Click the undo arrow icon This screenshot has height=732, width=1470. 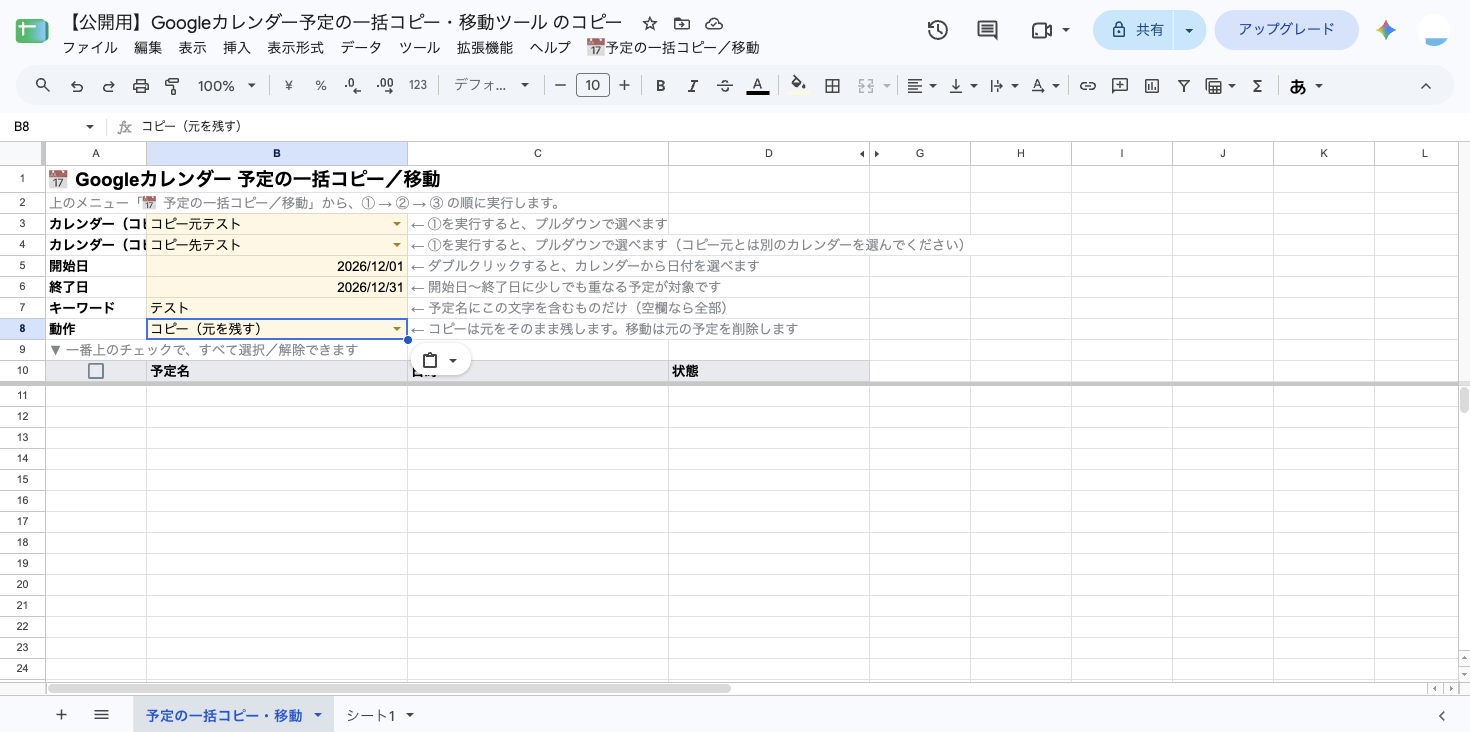point(77,86)
